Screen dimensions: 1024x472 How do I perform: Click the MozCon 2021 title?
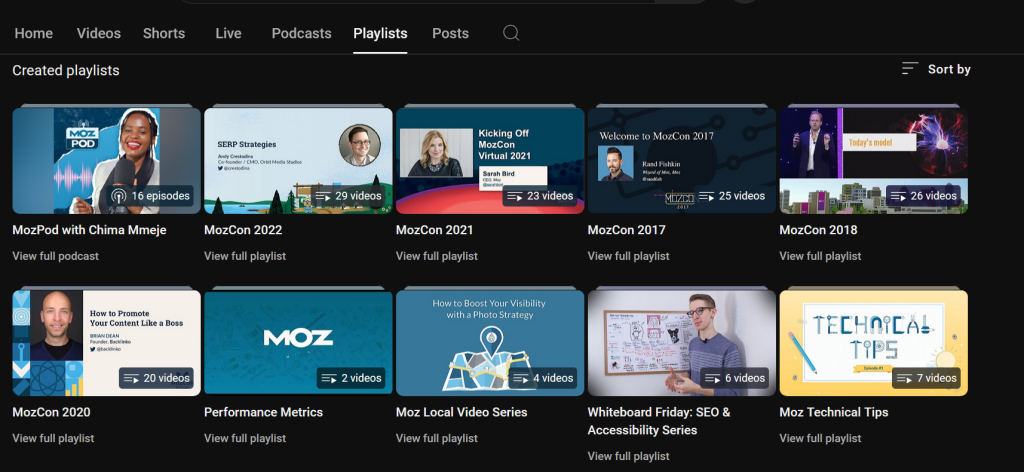coord(434,230)
